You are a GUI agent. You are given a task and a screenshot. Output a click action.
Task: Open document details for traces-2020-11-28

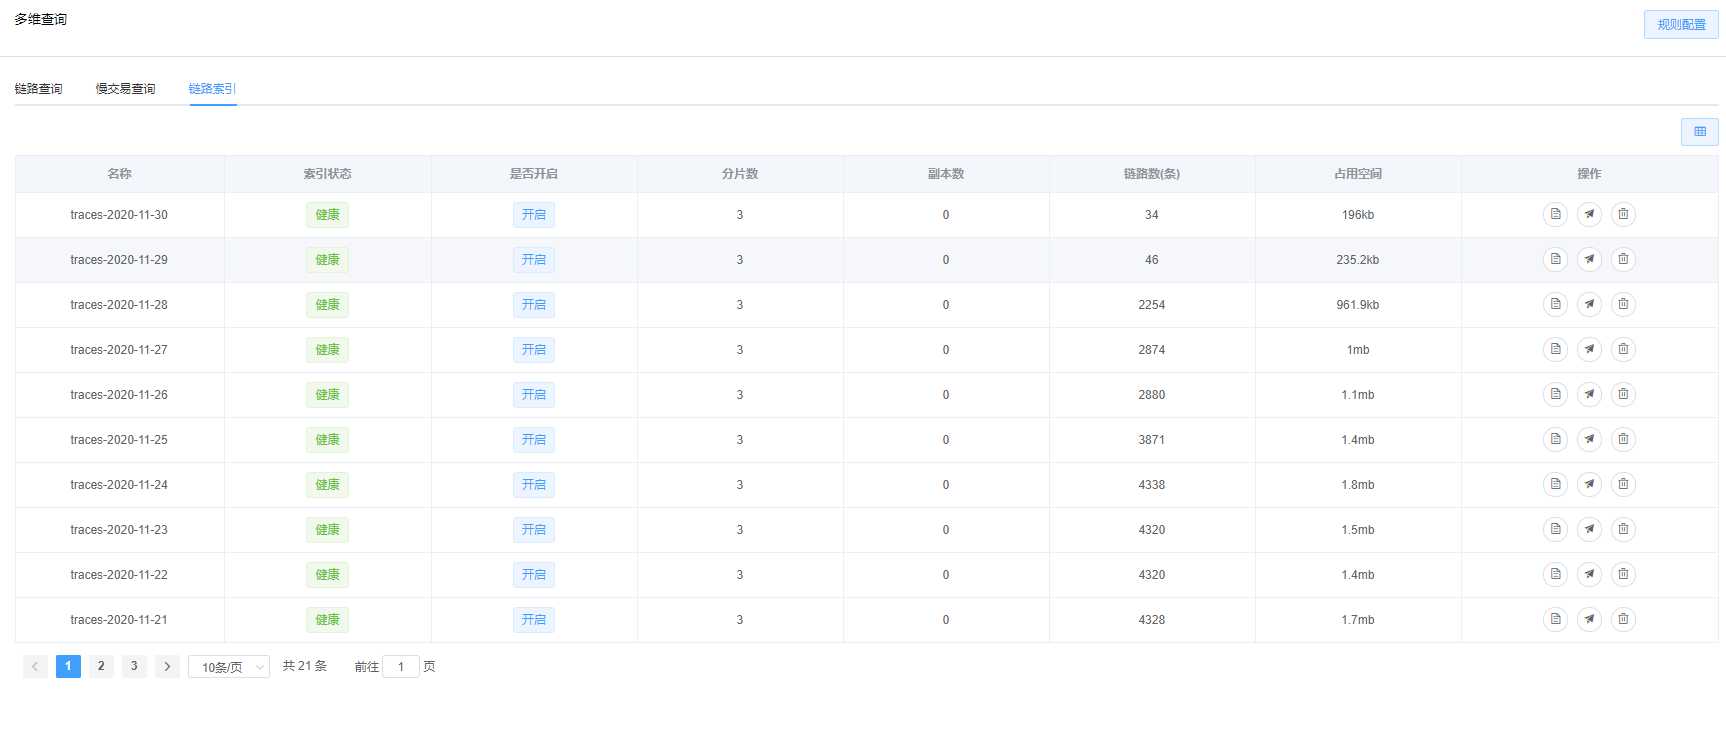click(1555, 304)
